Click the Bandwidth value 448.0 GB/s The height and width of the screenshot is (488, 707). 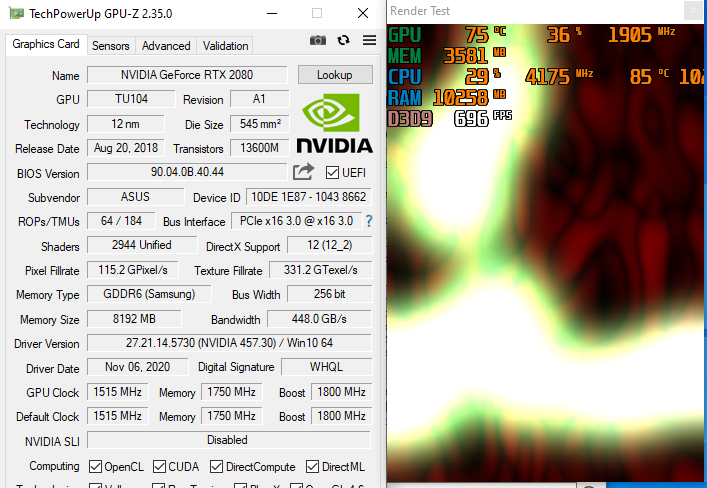[319, 319]
